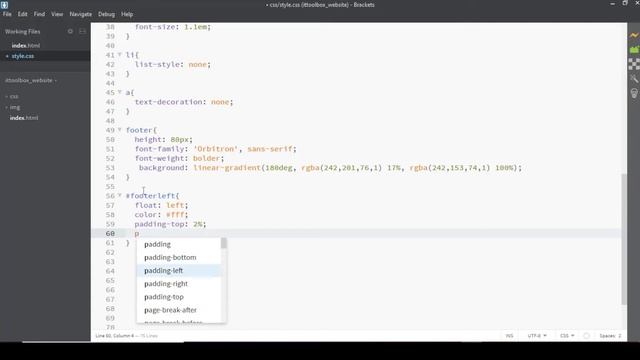The image size is (640, 360).
Task: Click the editor vertical scrollbar thumb
Action: click(624, 239)
